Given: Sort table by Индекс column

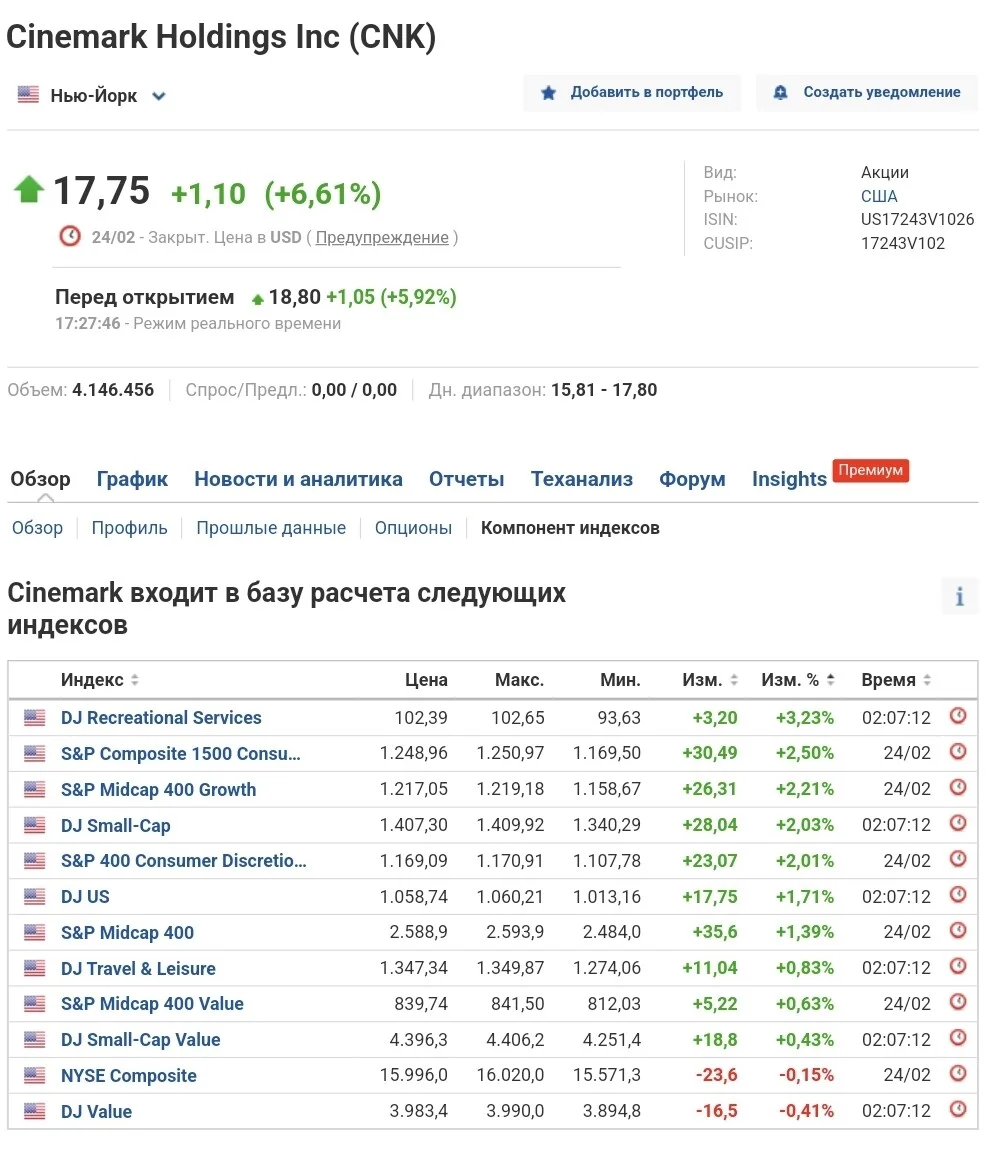Looking at the screenshot, I should click(100, 680).
